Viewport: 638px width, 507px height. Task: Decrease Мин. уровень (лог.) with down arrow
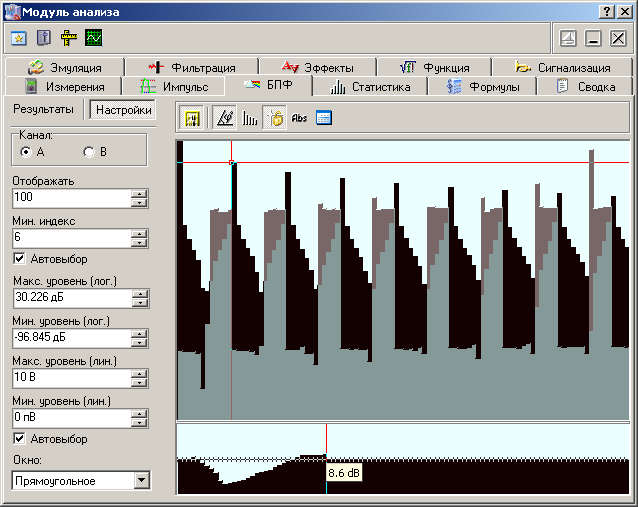point(139,343)
